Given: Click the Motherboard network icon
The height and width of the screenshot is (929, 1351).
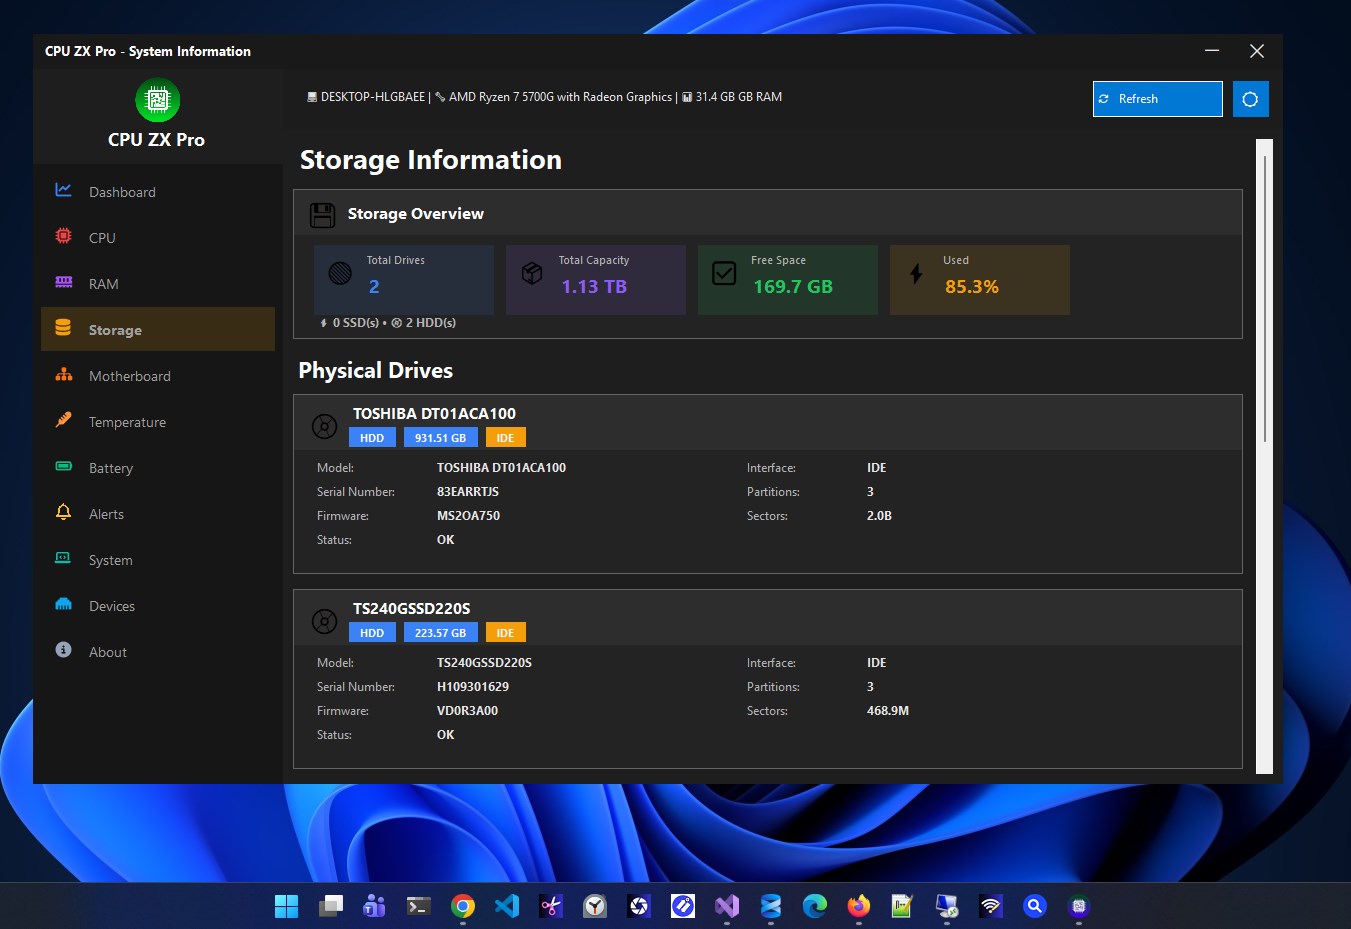Looking at the screenshot, I should tap(63, 375).
